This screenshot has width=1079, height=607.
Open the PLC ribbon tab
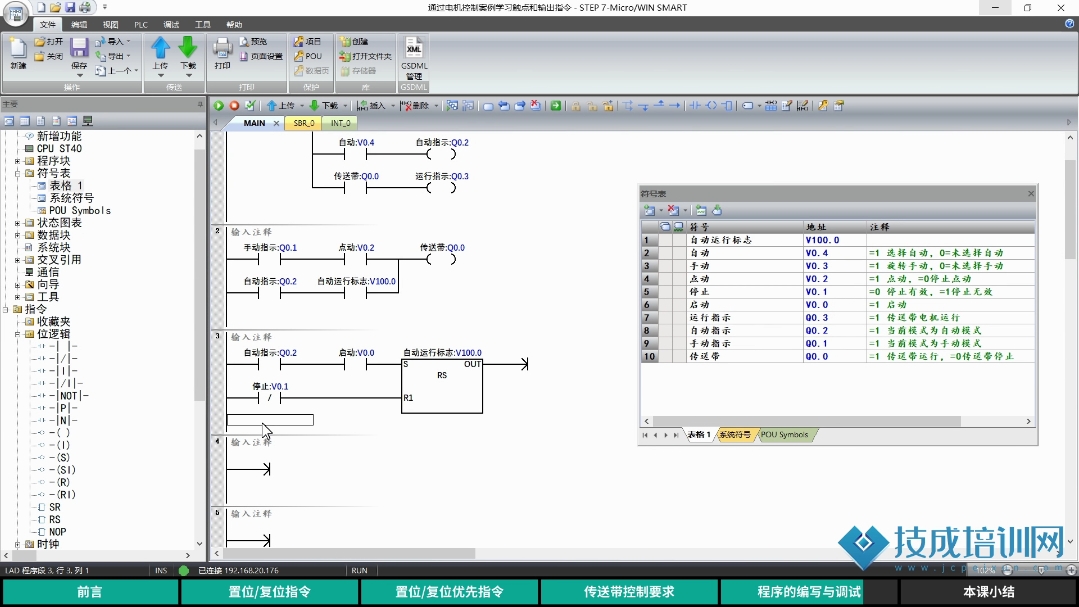coord(140,25)
